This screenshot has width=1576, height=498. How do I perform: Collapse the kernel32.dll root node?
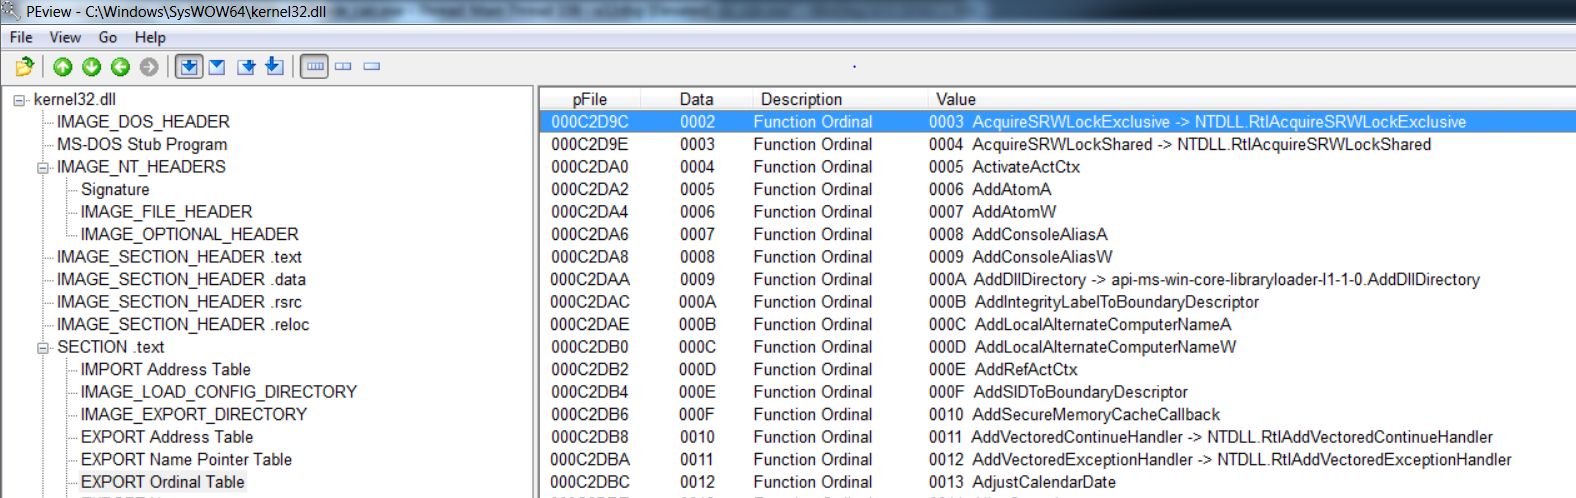click(19, 100)
